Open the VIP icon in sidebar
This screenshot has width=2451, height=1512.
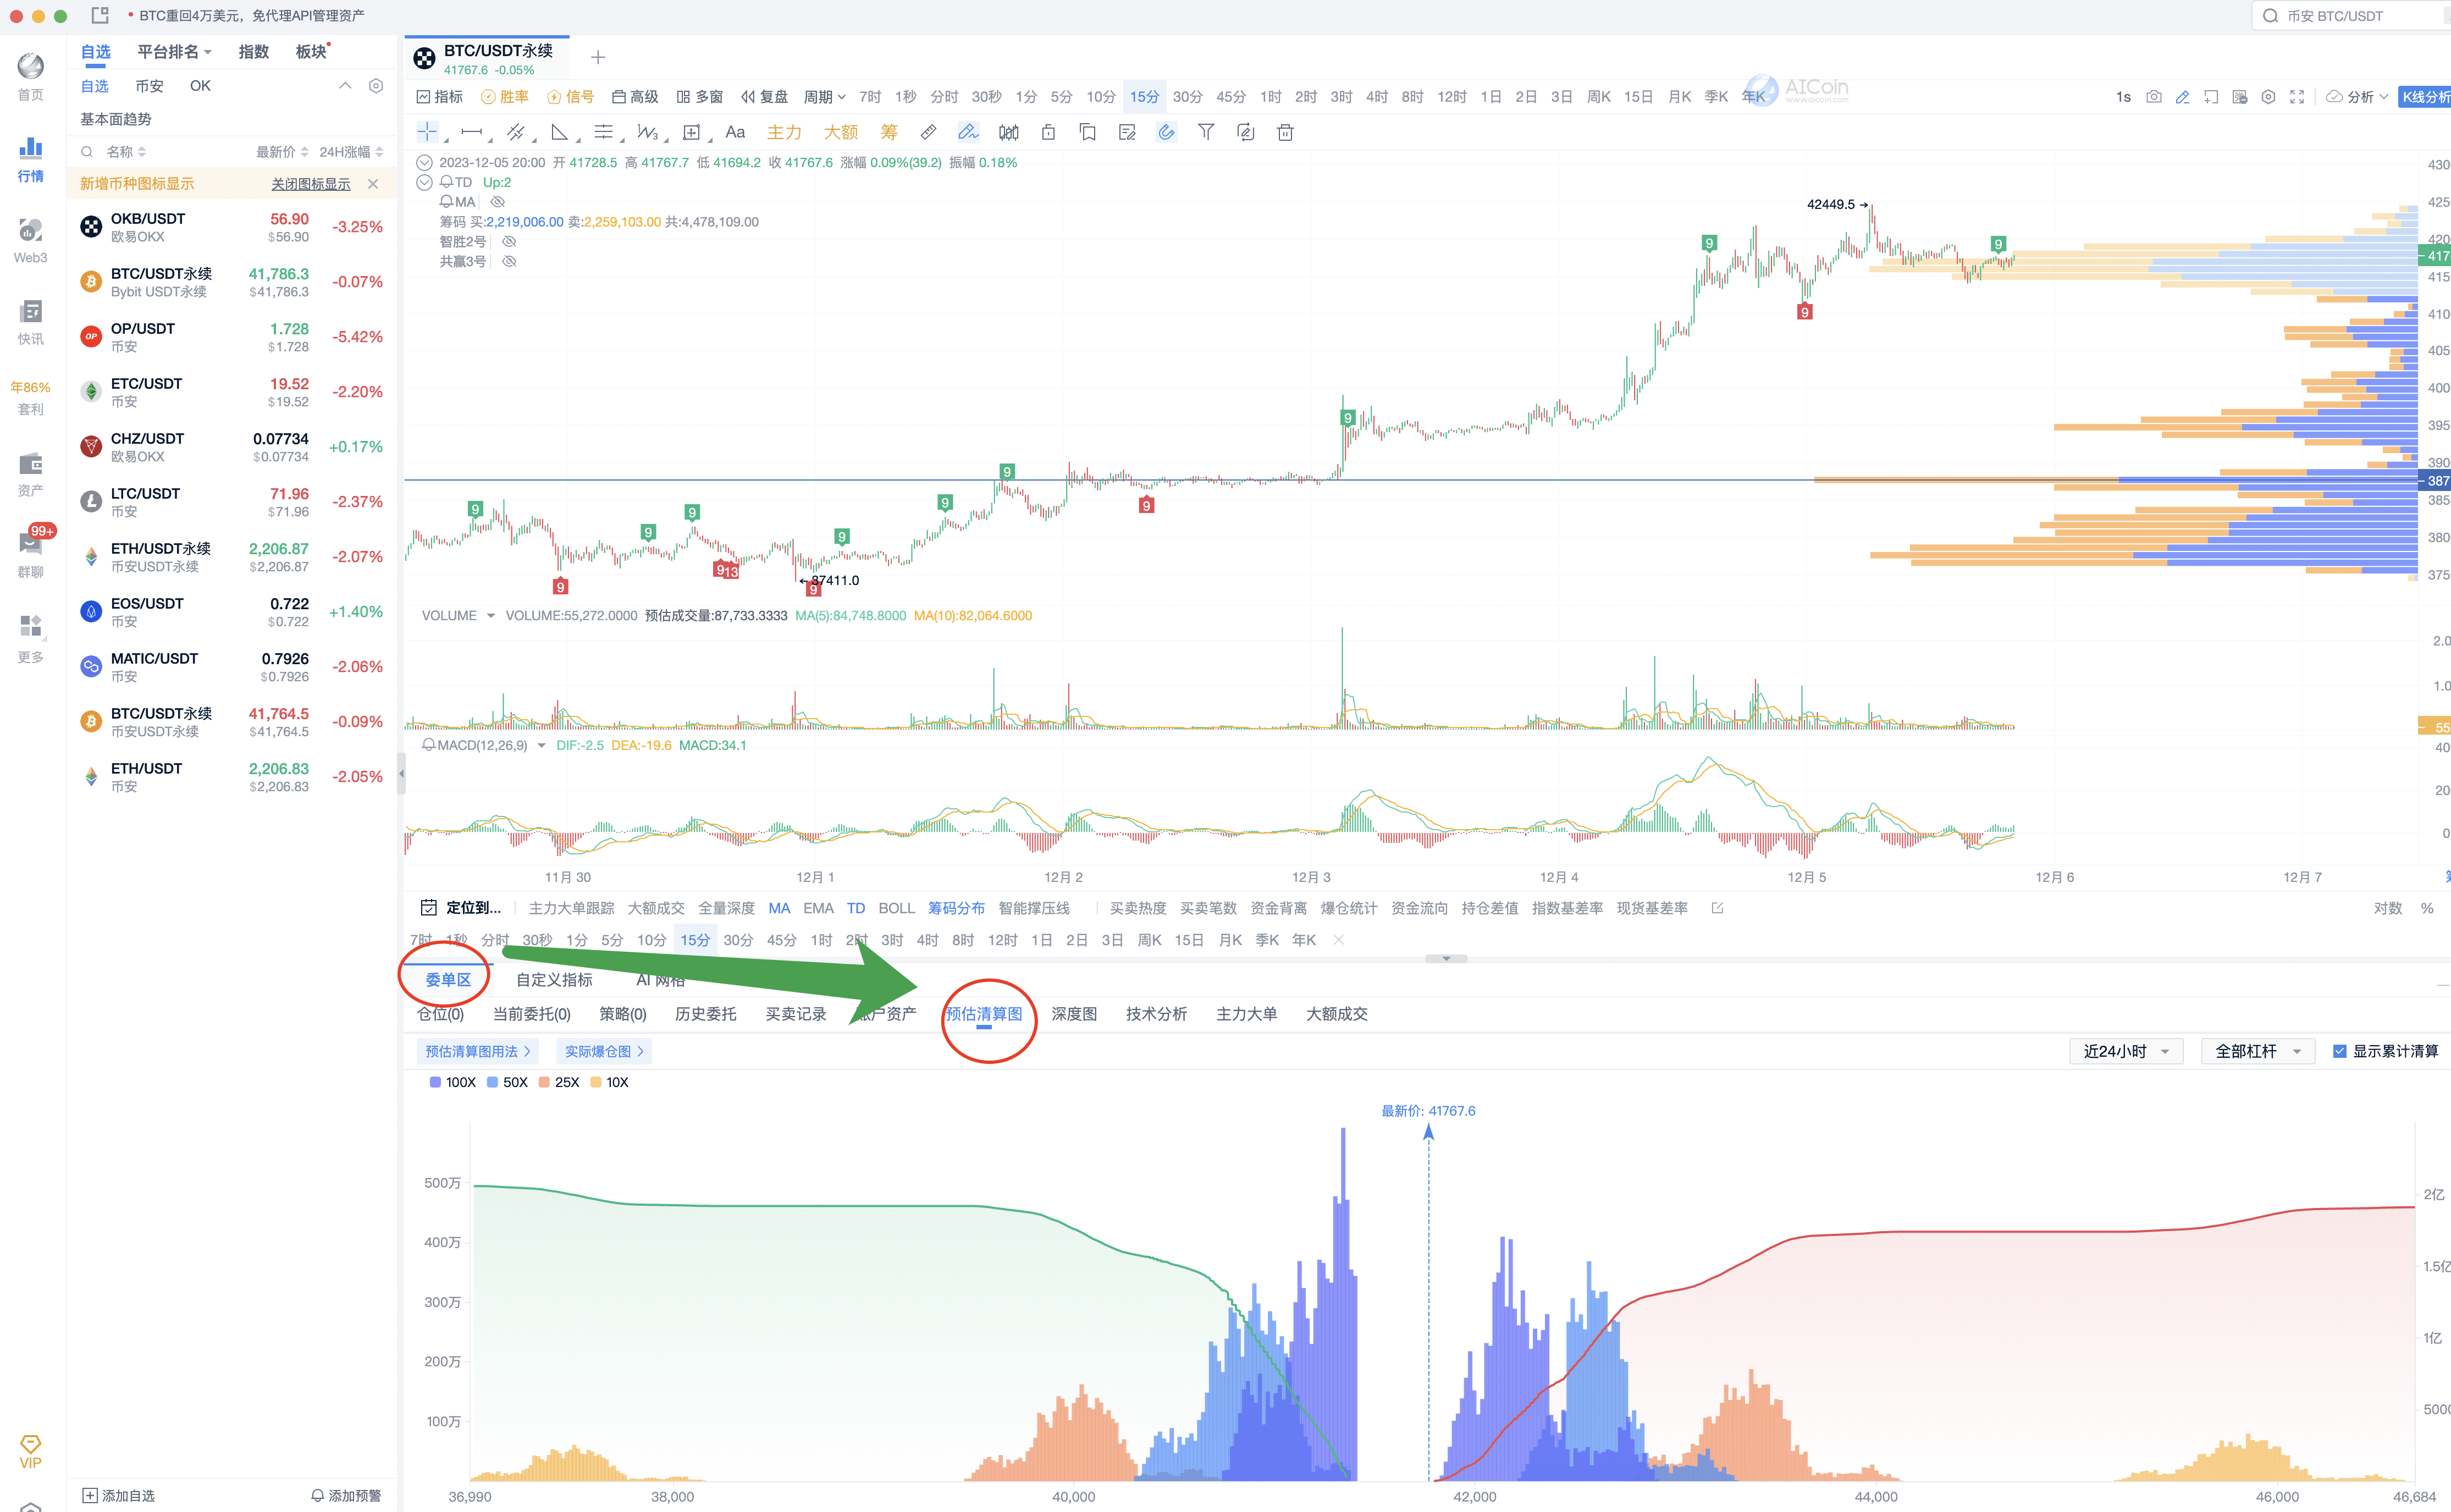(x=30, y=1452)
